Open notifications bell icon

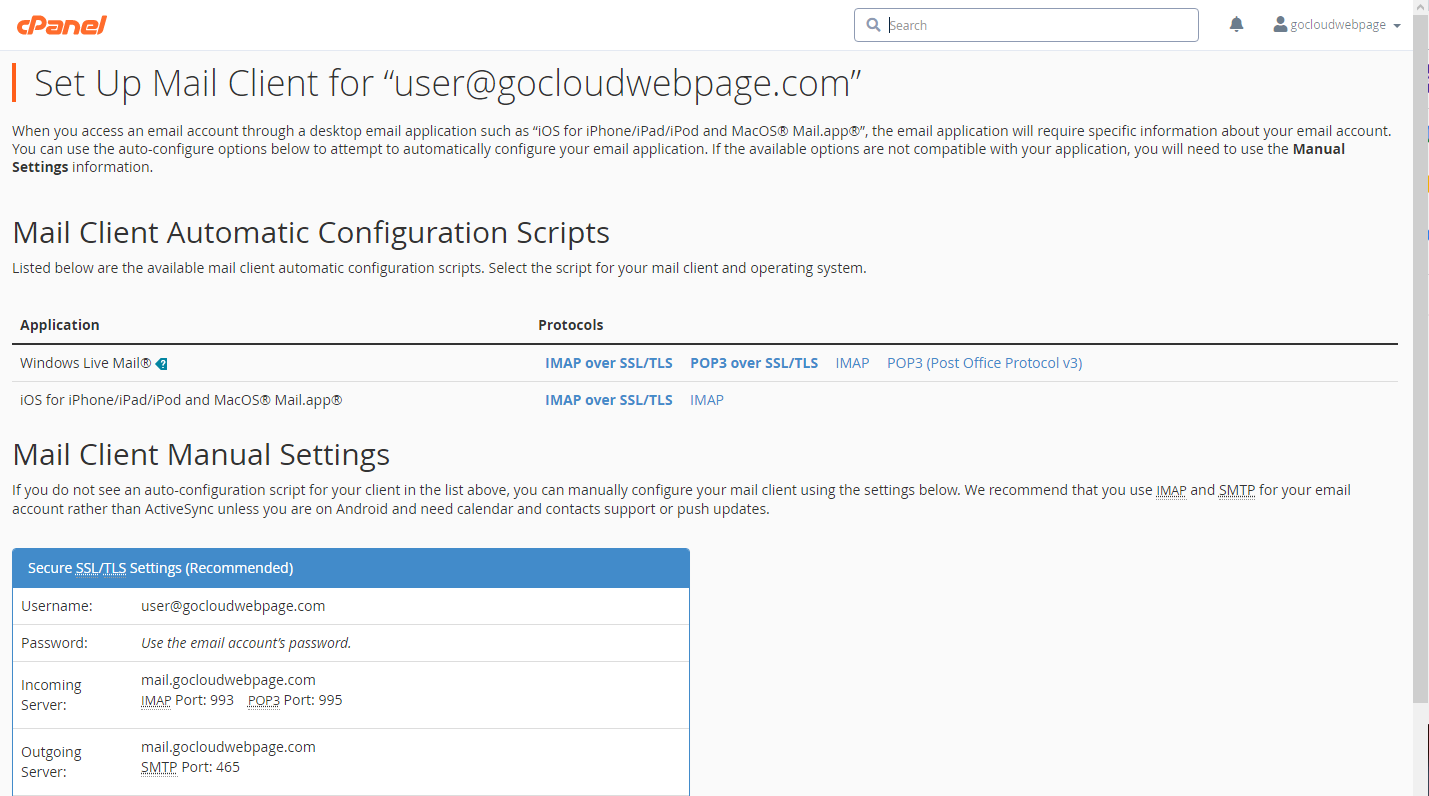(x=1237, y=25)
